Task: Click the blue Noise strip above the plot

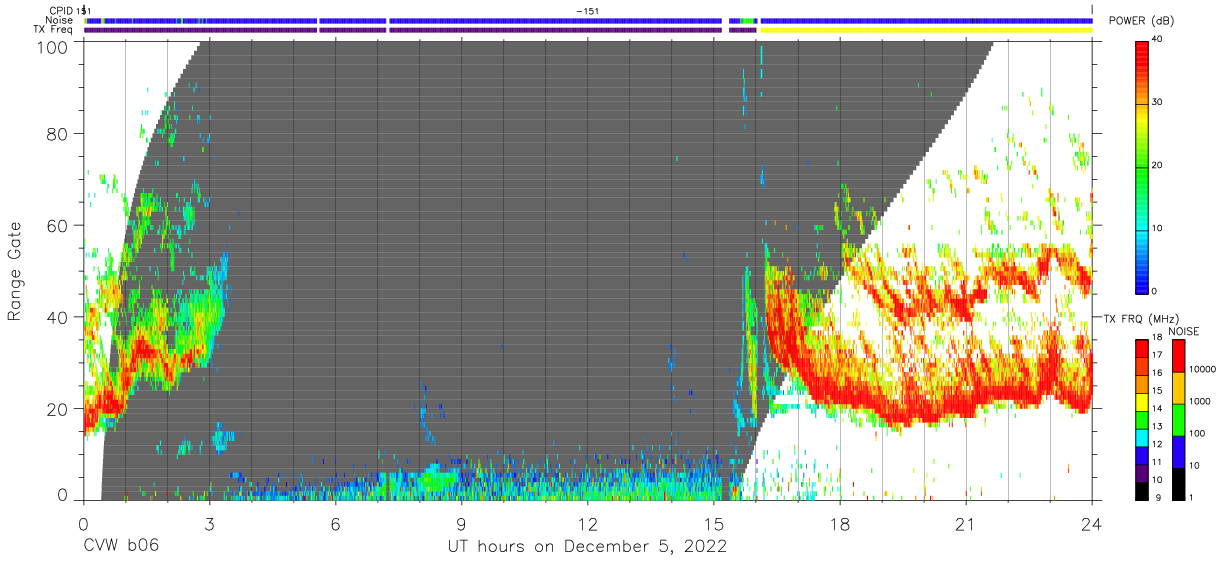Action: click(588, 20)
